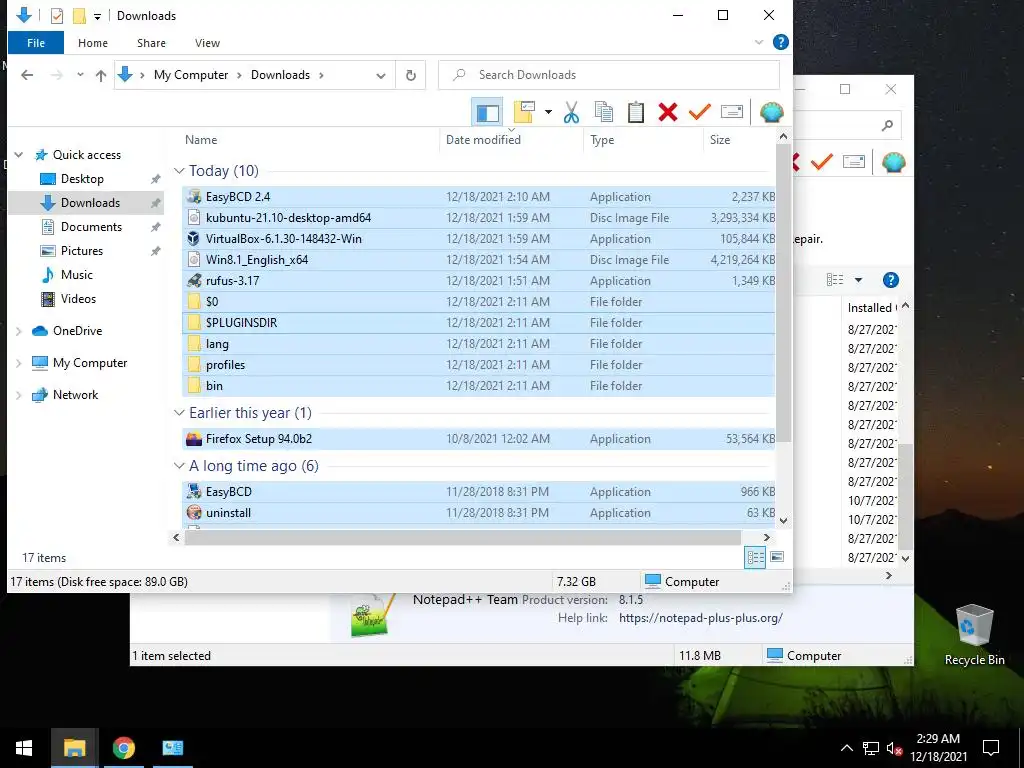Show hidden tray icons chevron
The height and width of the screenshot is (768, 1024).
click(x=846, y=748)
